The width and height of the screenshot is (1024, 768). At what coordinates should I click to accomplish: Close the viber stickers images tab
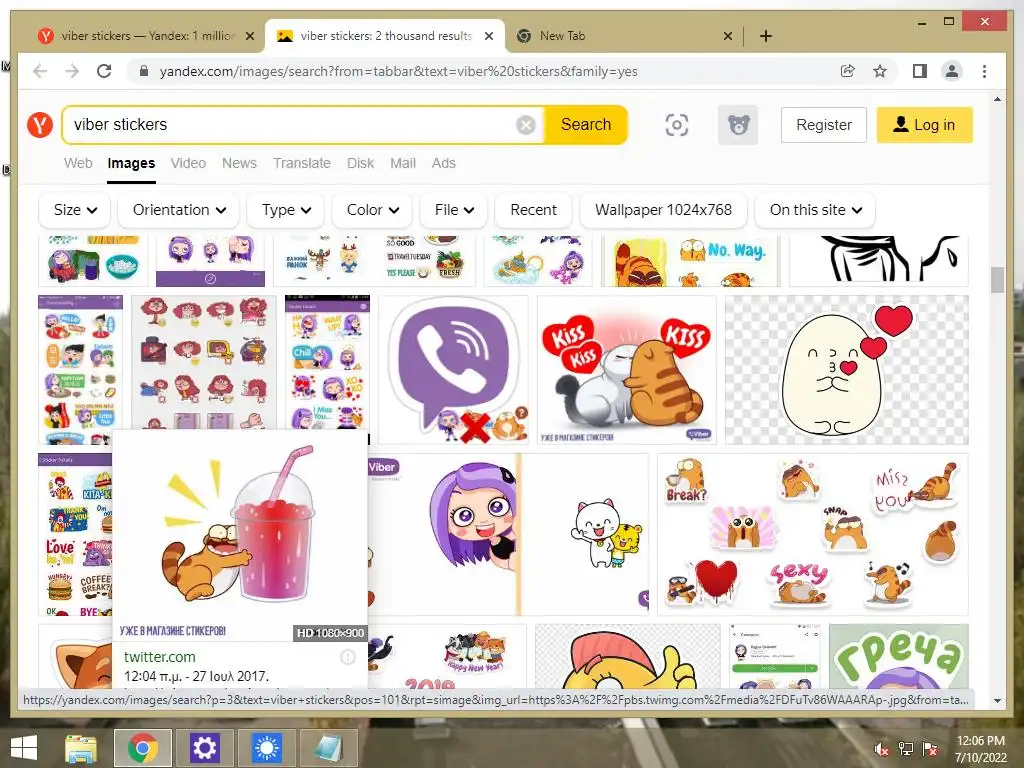tap(488, 36)
